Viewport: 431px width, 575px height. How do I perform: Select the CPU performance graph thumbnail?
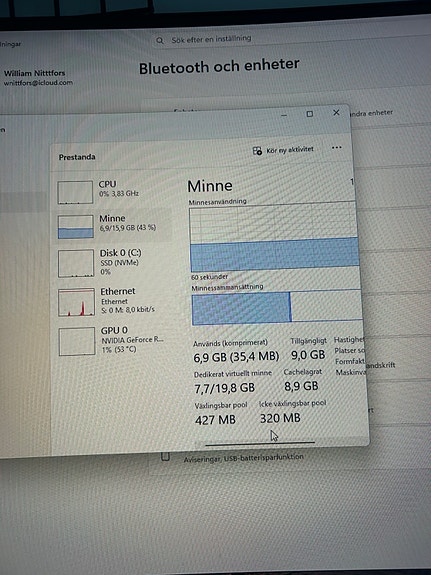pyautogui.click(x=75, y=192)
